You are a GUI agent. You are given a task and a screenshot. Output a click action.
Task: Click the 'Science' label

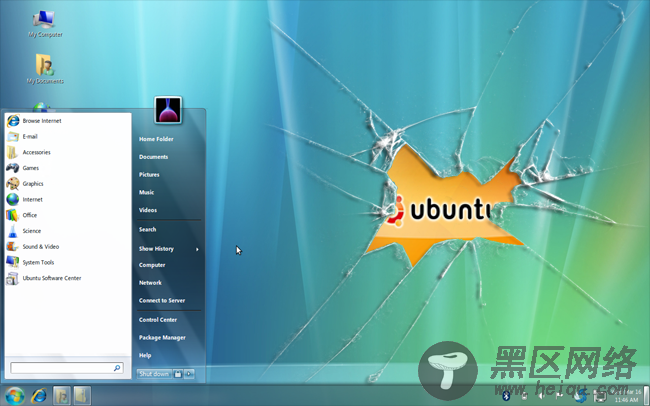click(32, 231)
